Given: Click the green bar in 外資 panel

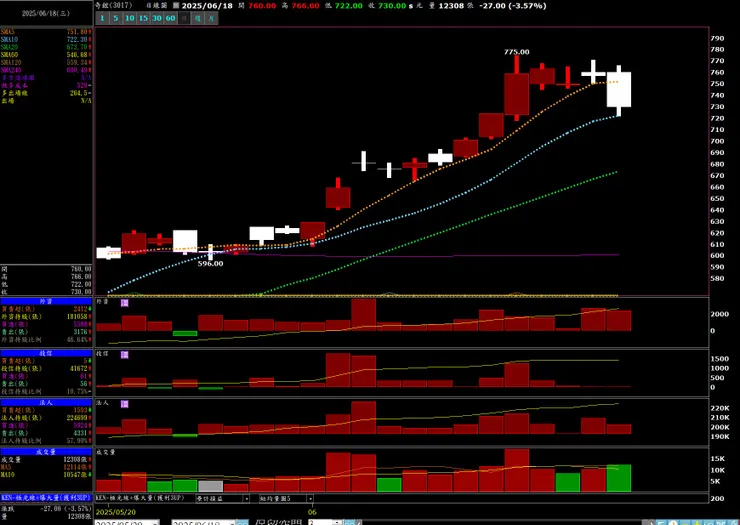Looking at the screenshot, I should point(185,333).
